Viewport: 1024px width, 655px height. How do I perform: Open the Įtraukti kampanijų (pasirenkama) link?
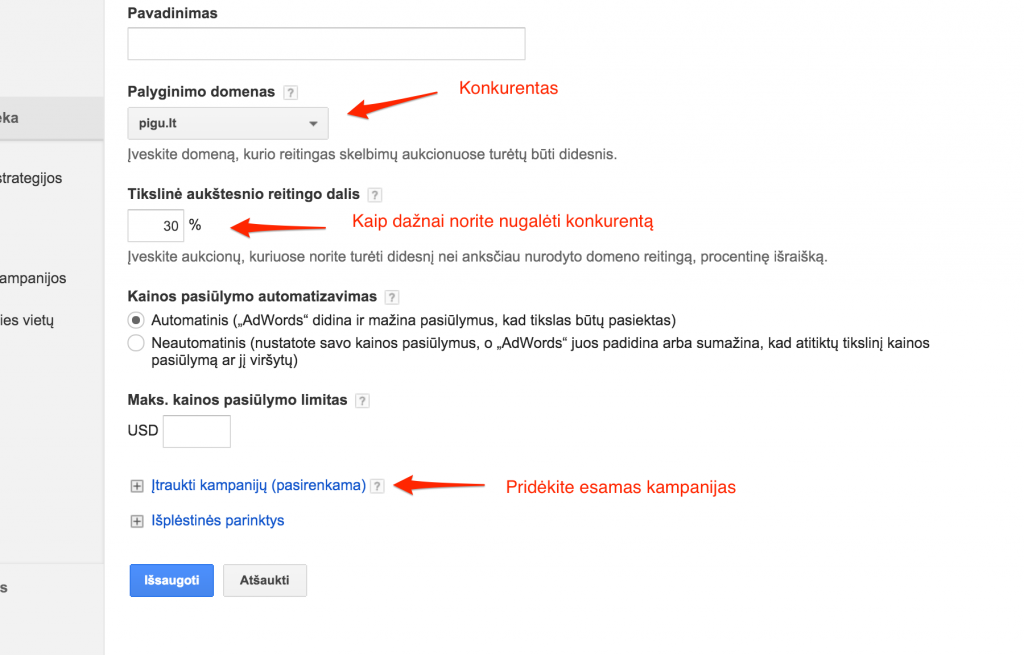tap(259, 485)
